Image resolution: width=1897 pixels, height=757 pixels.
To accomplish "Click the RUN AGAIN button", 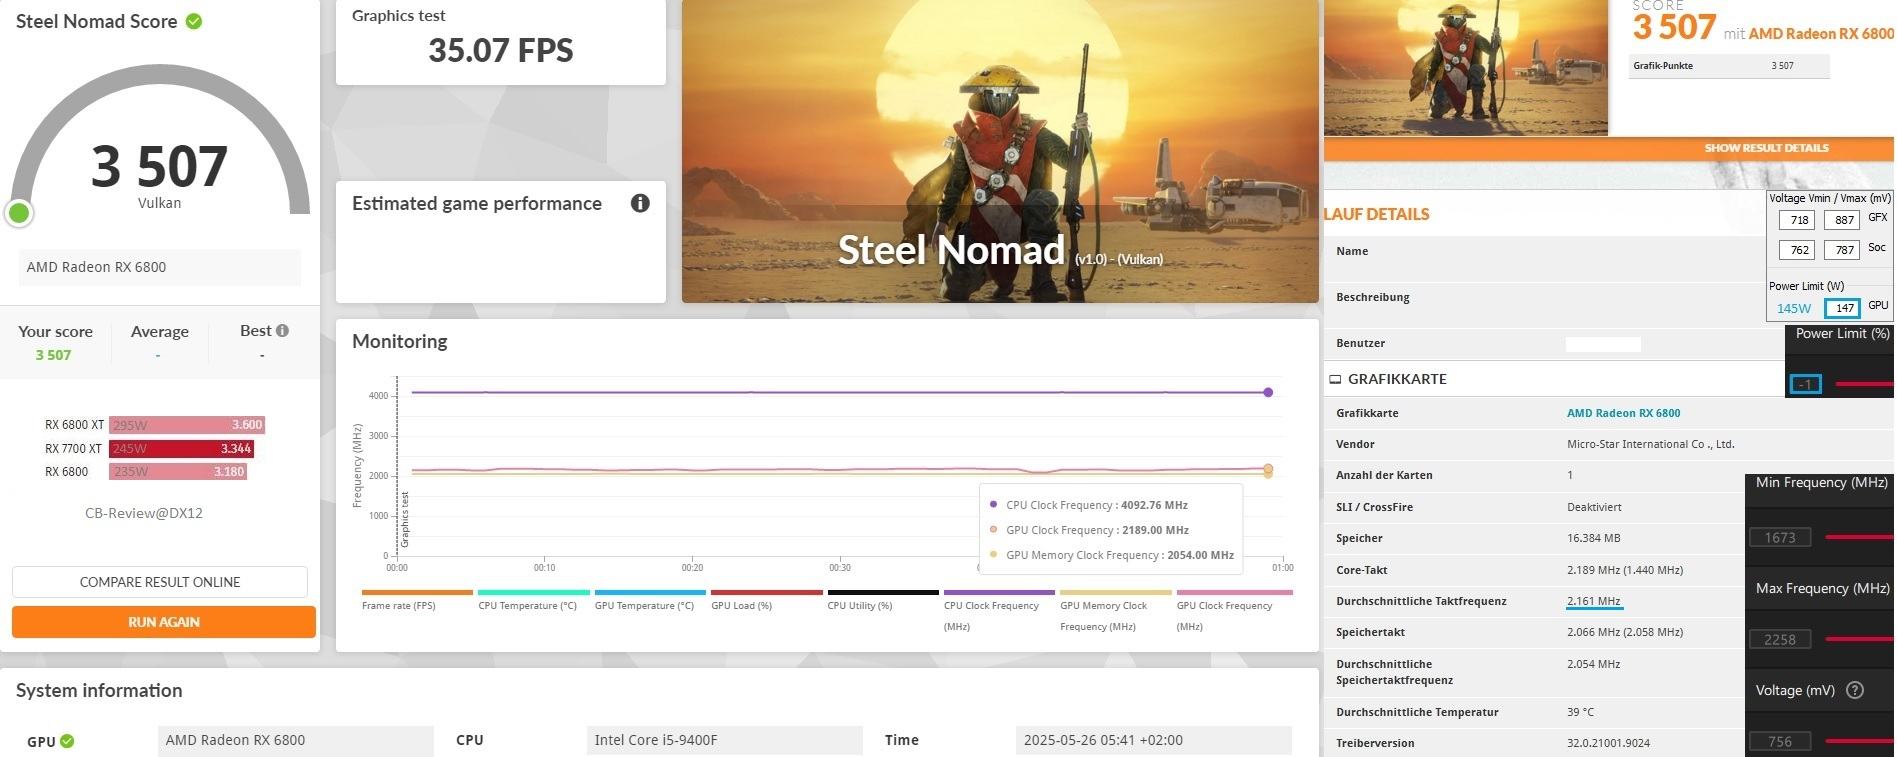I will pos(164,622).
